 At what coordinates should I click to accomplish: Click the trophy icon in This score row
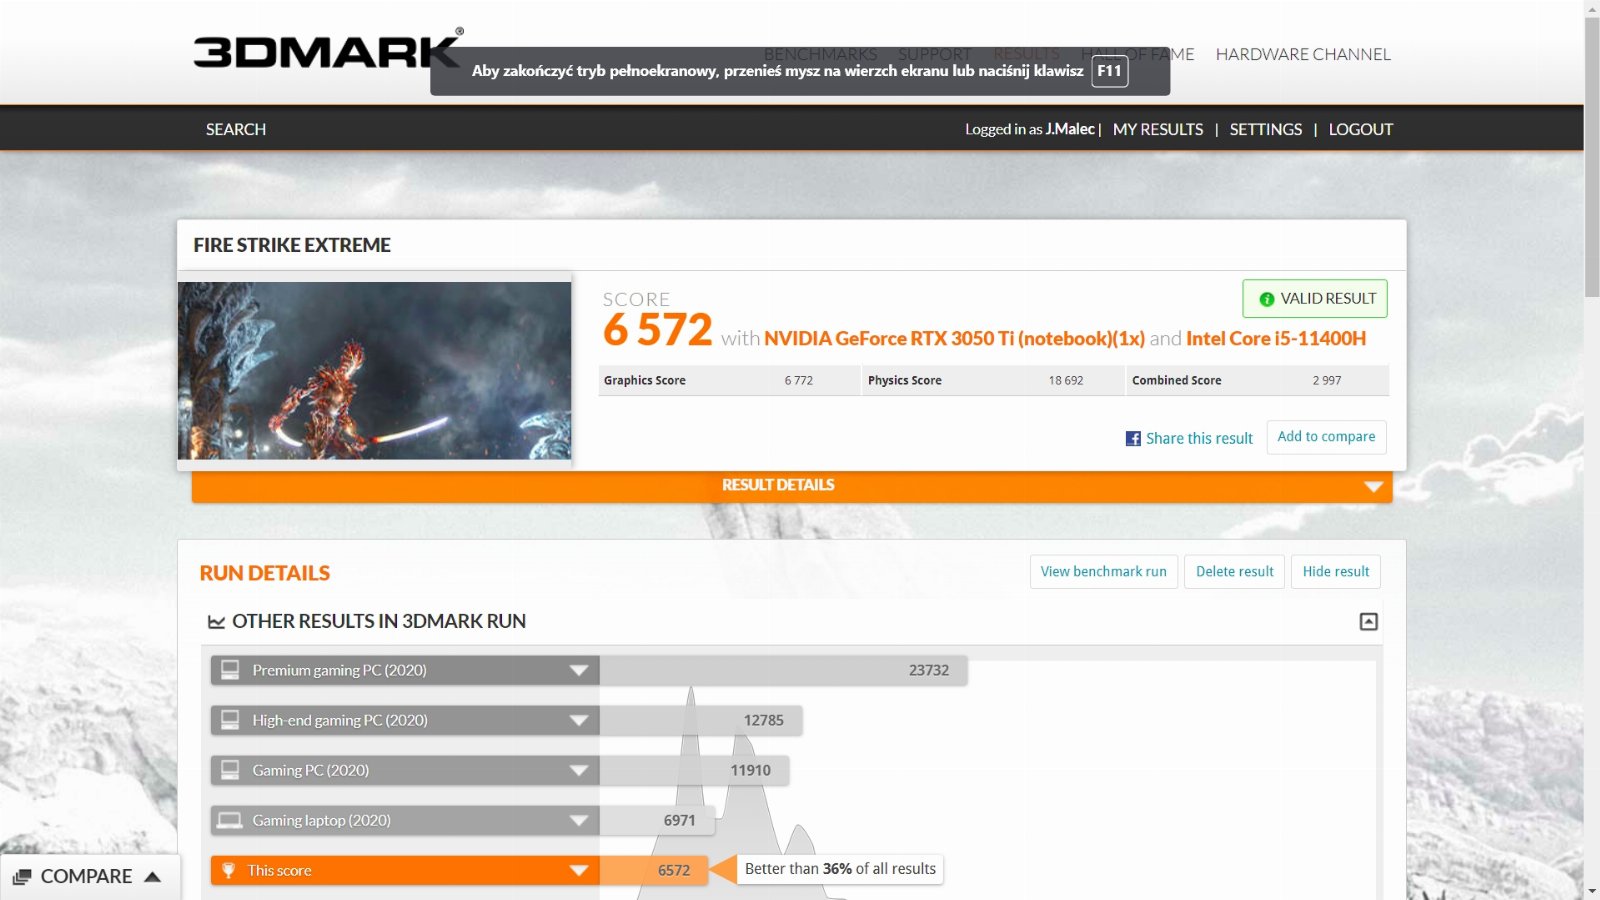pos(228,870)
